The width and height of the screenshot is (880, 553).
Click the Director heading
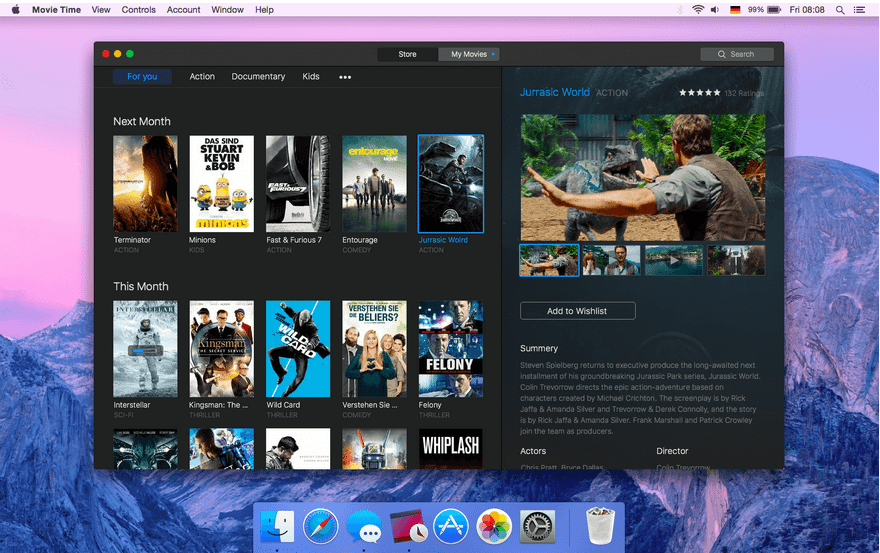pyautogui.click(x=672, y=451)
